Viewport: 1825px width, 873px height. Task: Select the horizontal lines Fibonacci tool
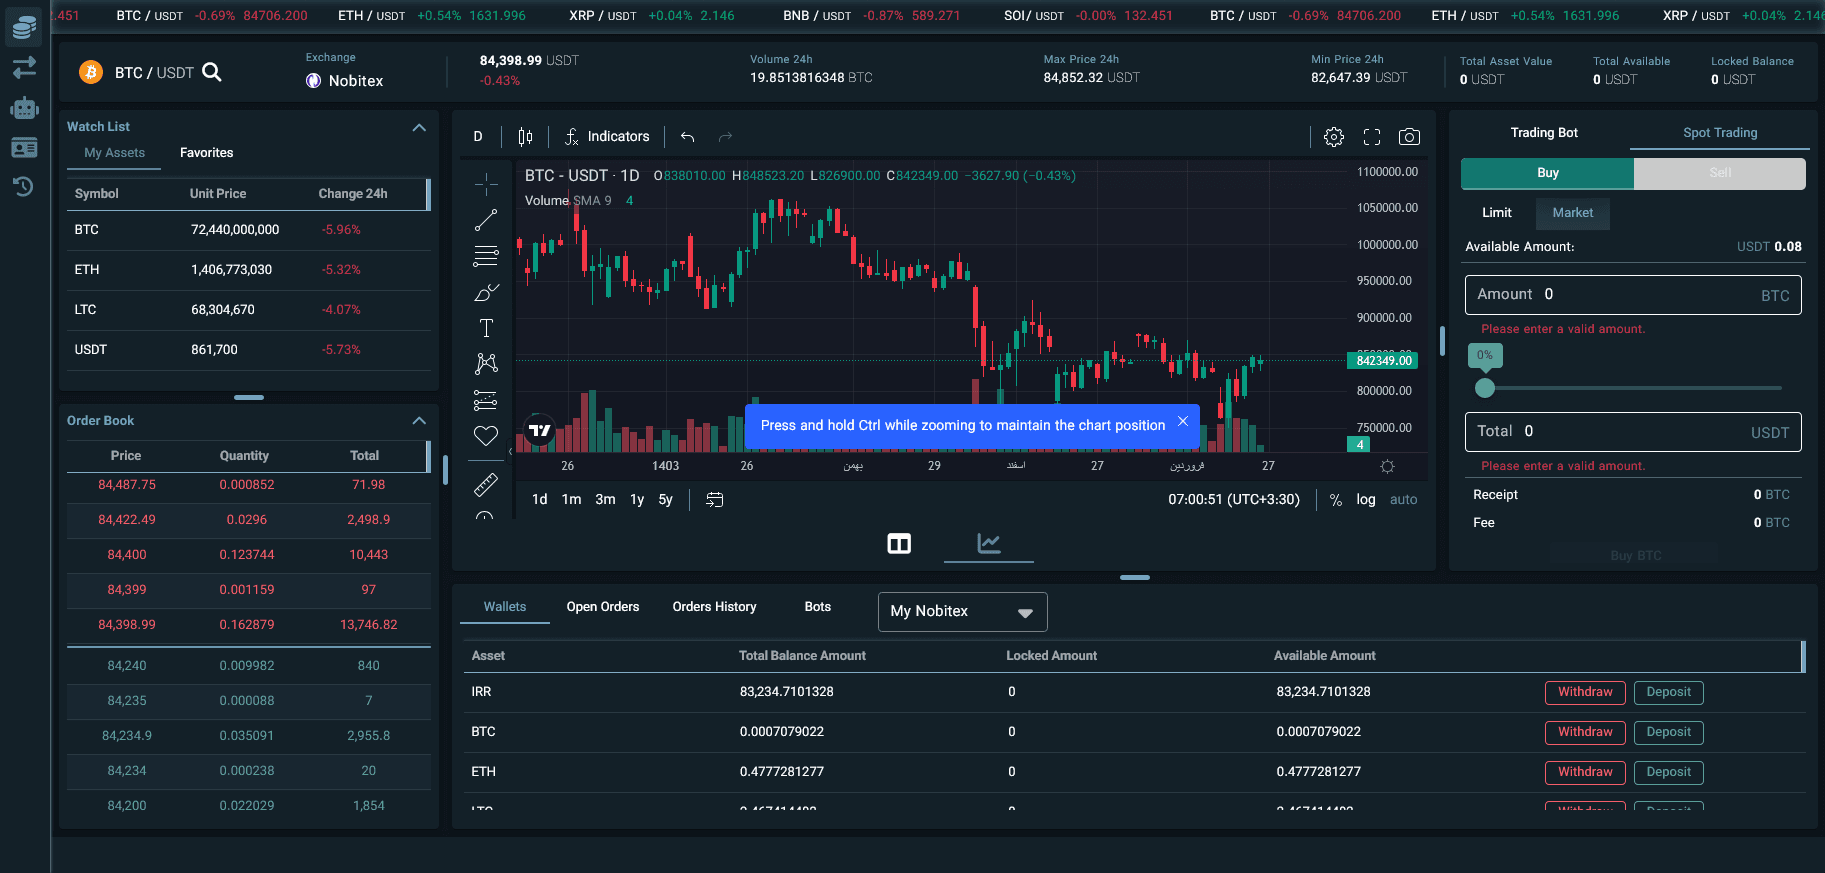tap(486, 256)
